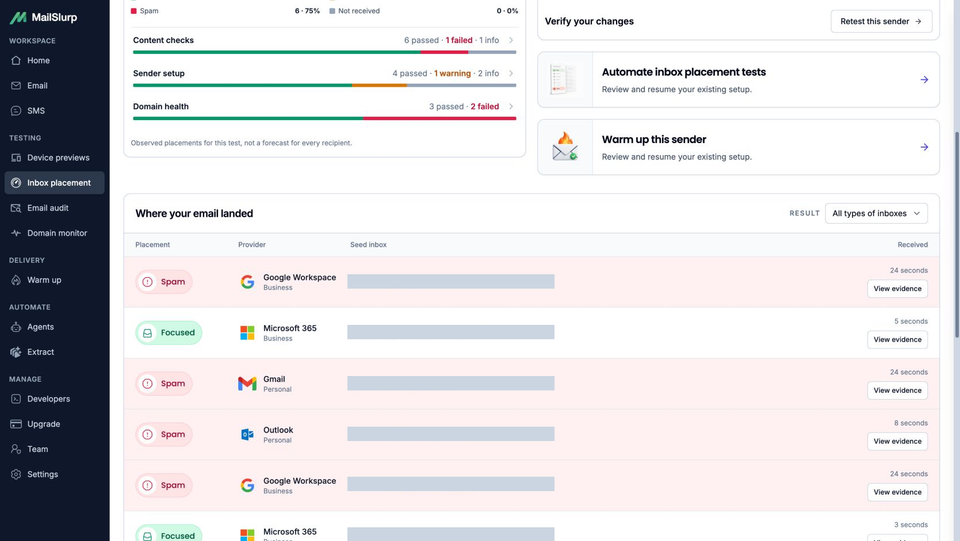The width and height of the screenshot is (960, 541).
Task: Click the Warm up flame icon in sidebar
Action: pos(16,280)
